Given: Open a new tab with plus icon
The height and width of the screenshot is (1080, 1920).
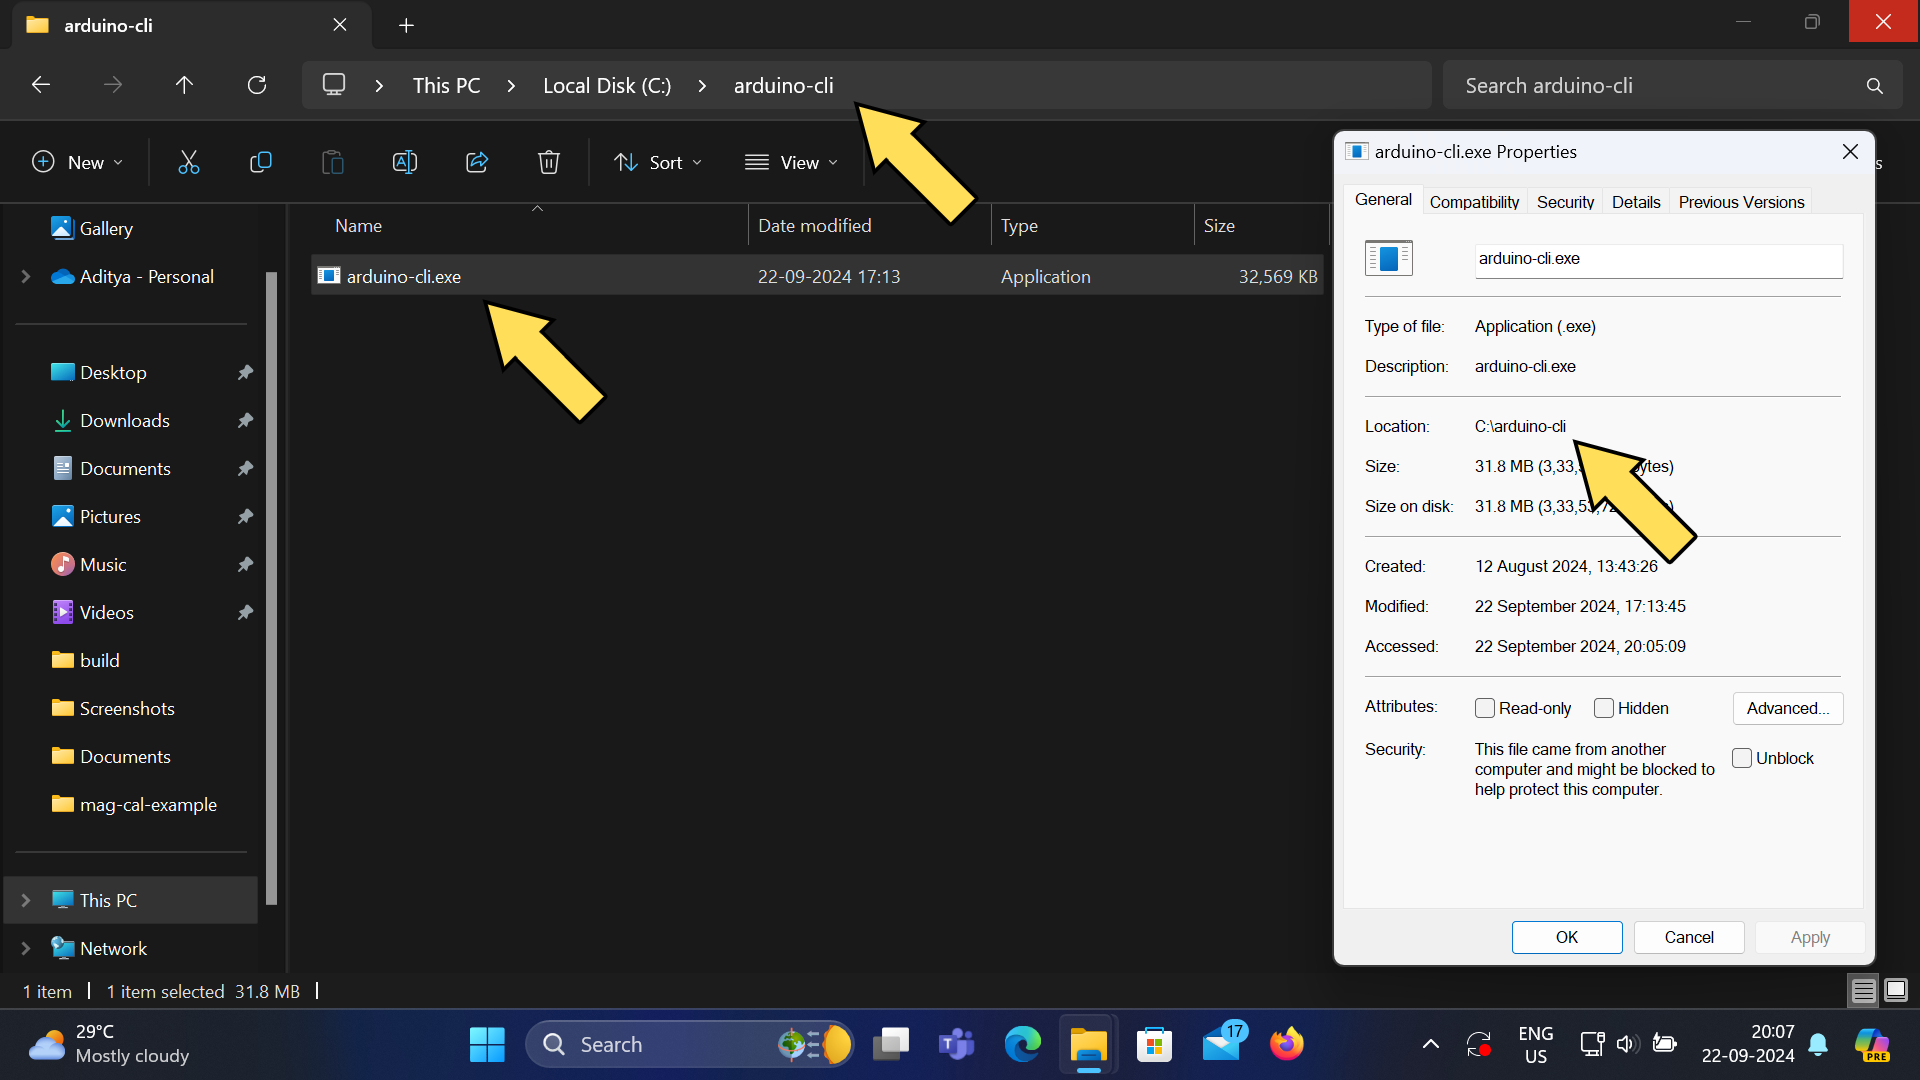Looking at the screenshot, I should [406, 25].
